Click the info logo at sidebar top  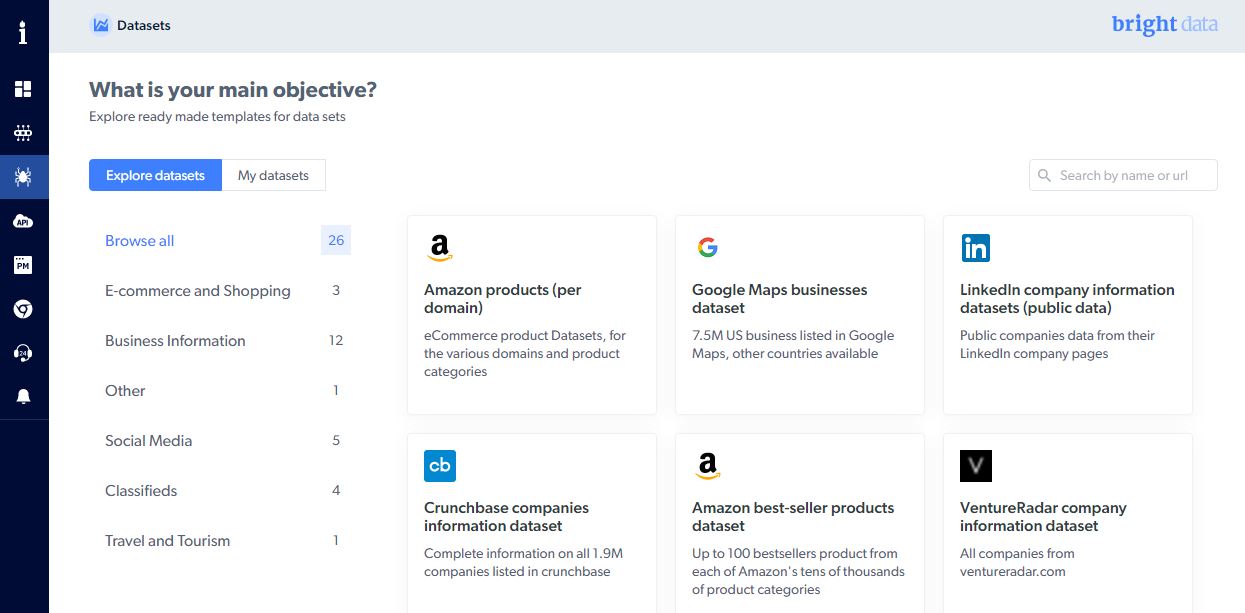23,32
